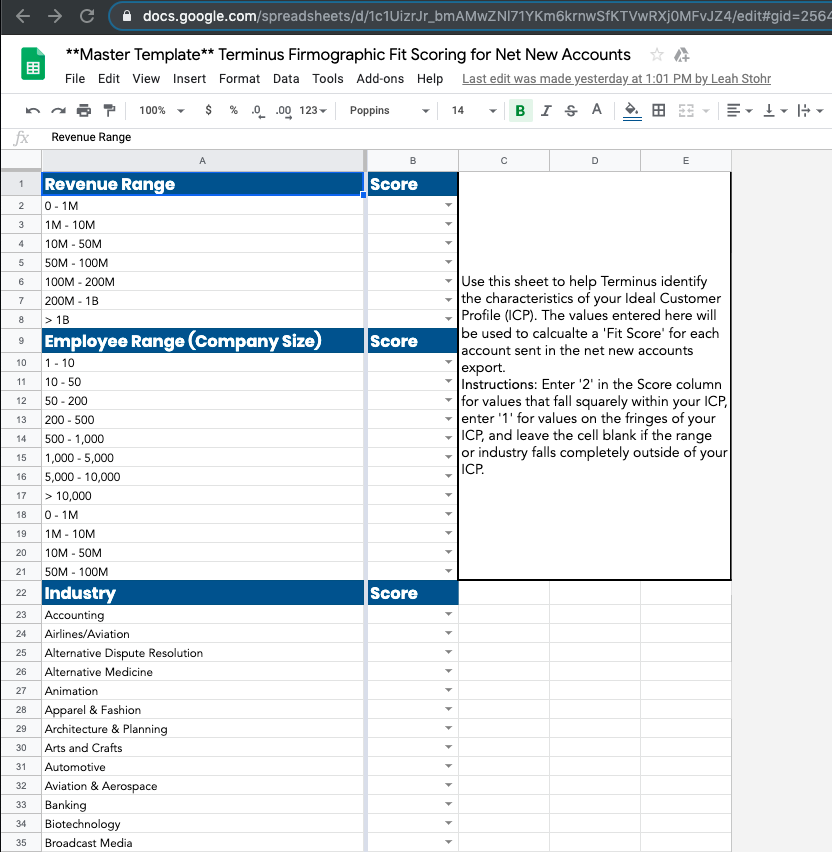Screen dimensions: 832x852
Task: Star this spreadsheet
Action: [657, 55]
